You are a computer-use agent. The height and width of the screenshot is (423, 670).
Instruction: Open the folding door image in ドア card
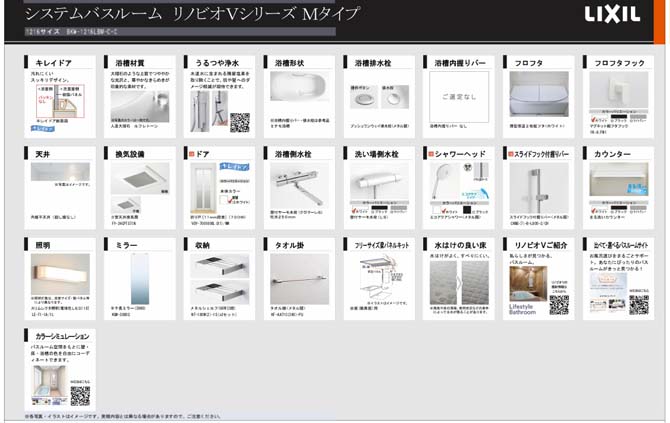204,188
